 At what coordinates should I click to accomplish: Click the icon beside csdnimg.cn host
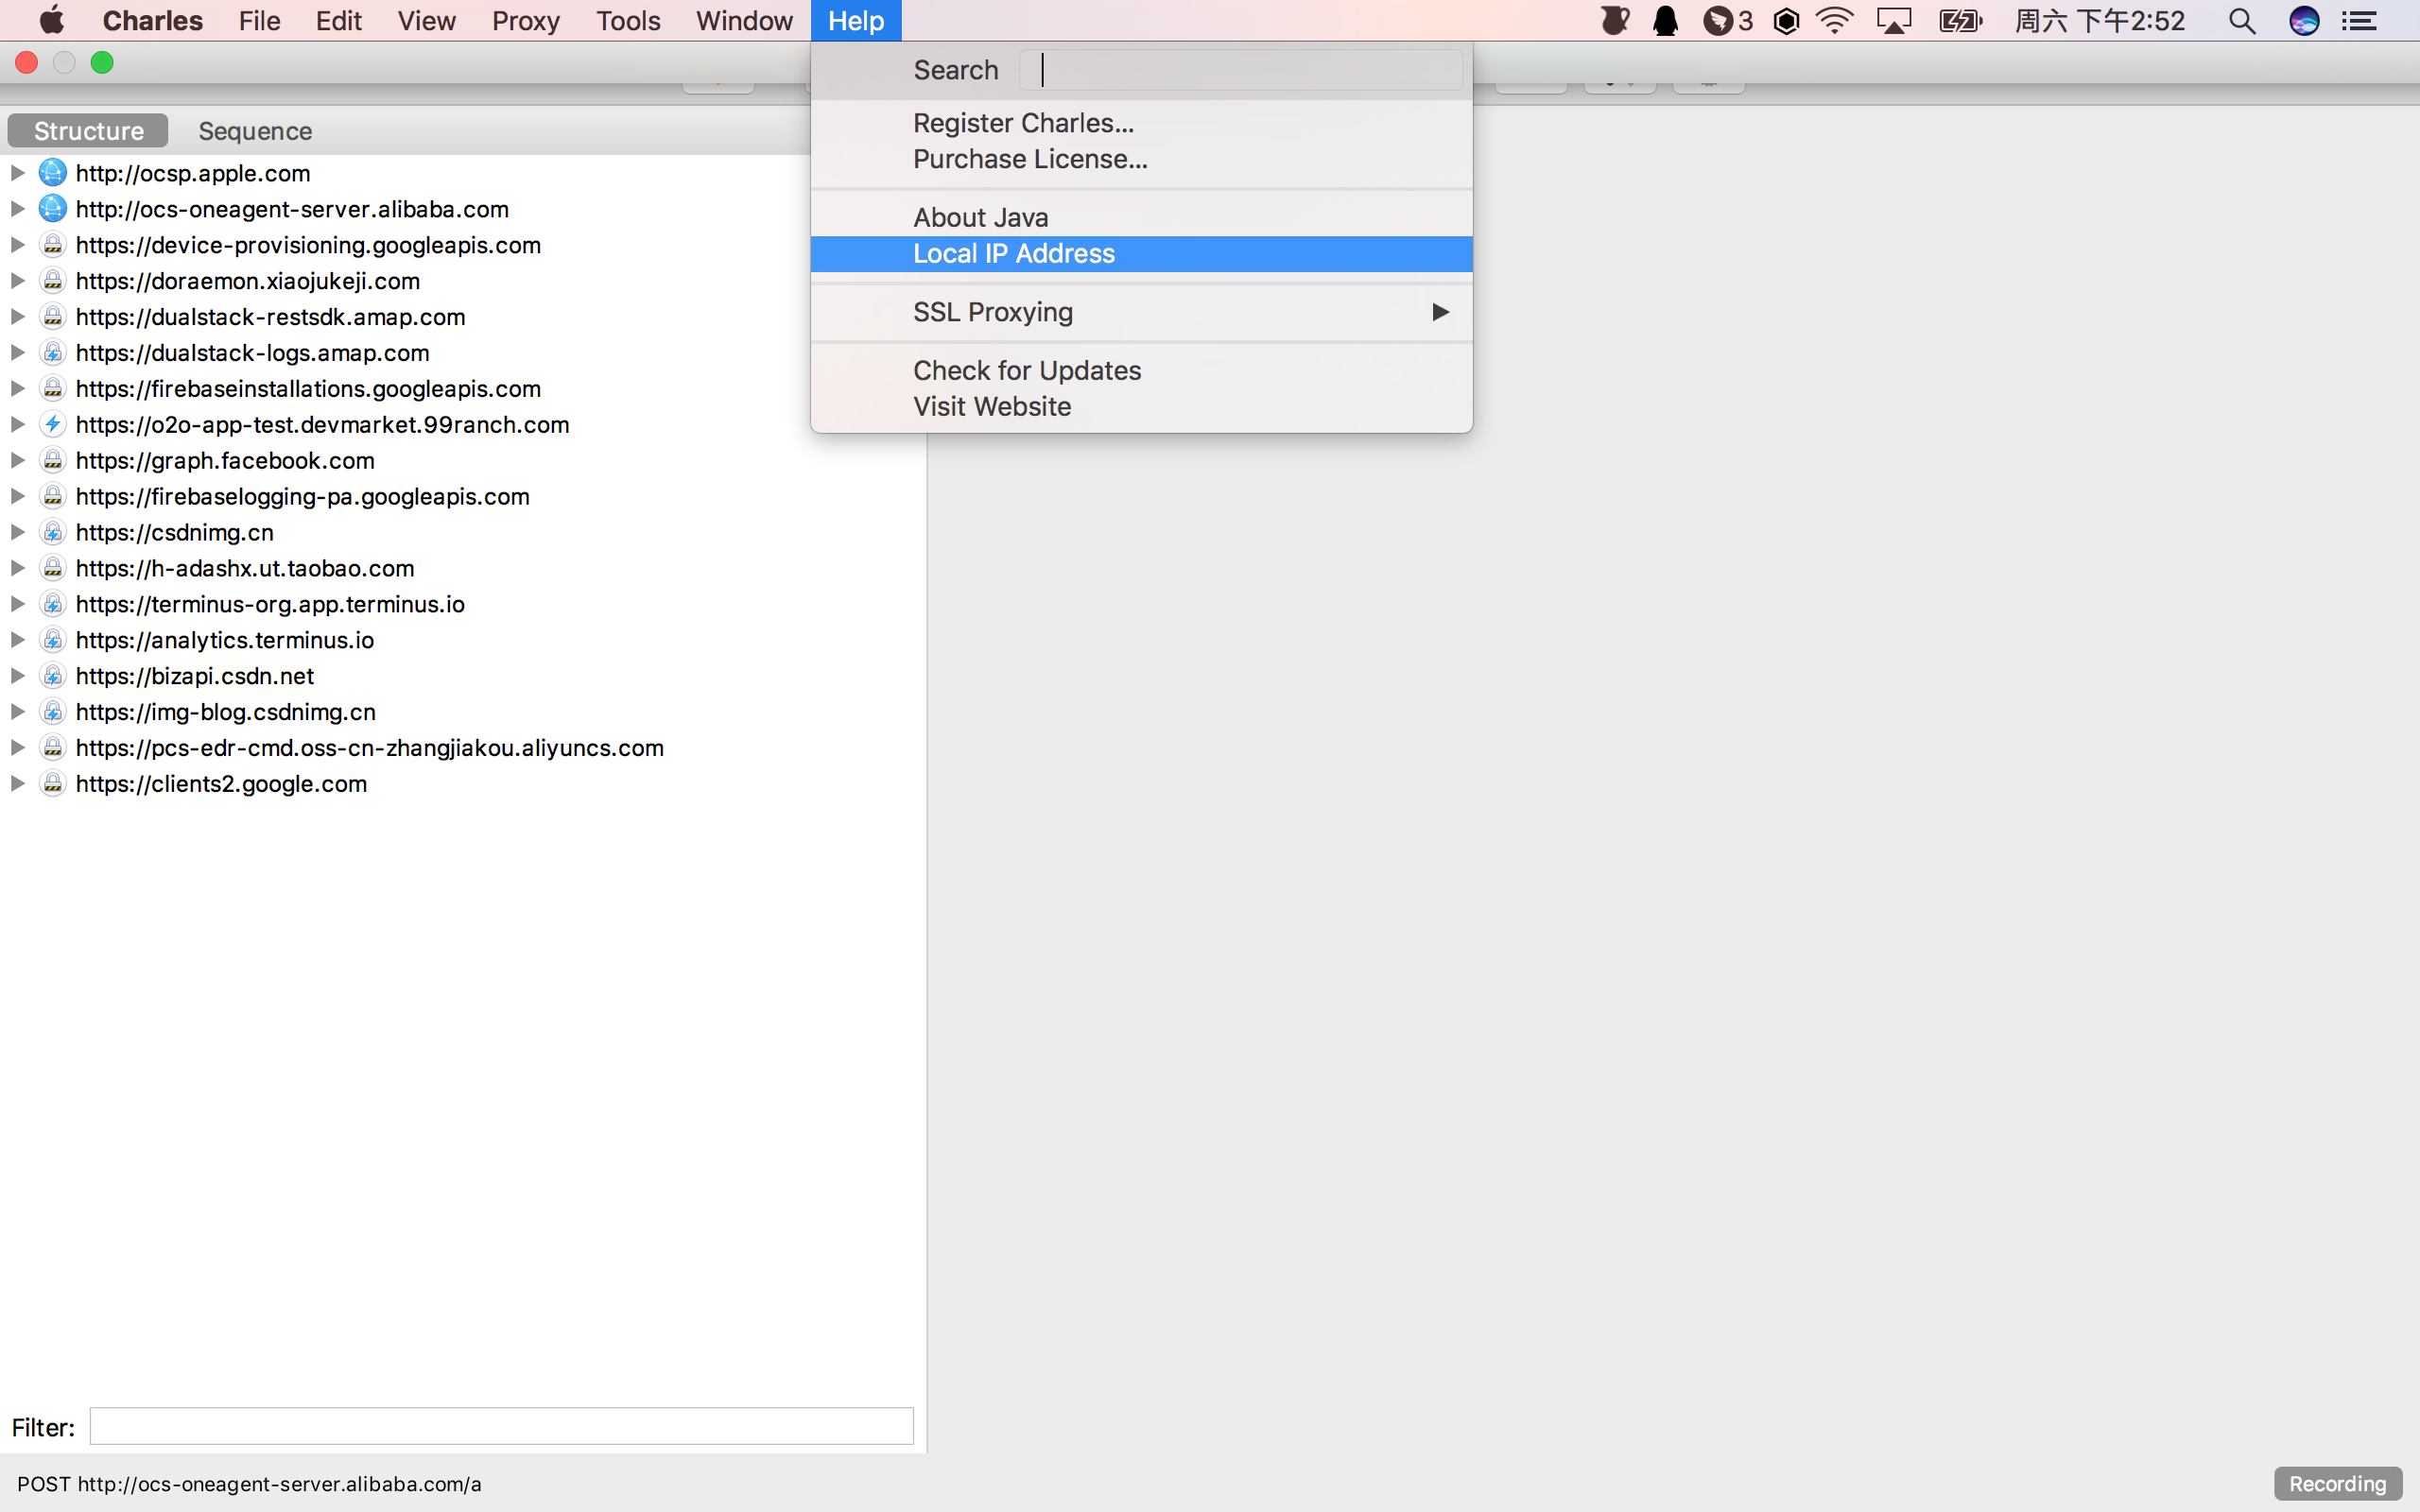click(x=52, y=533)
